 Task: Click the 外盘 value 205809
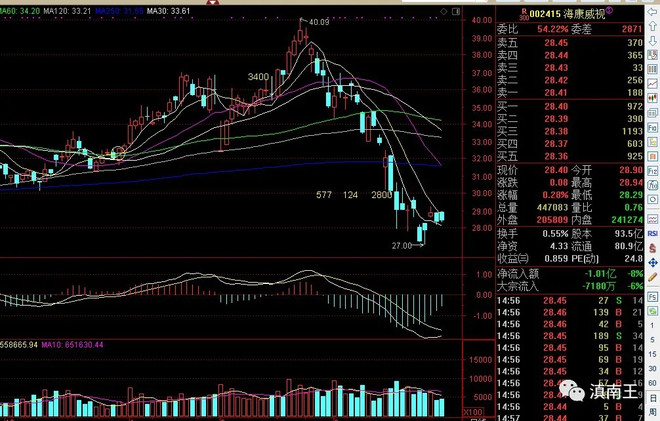(x=552, y=220)
